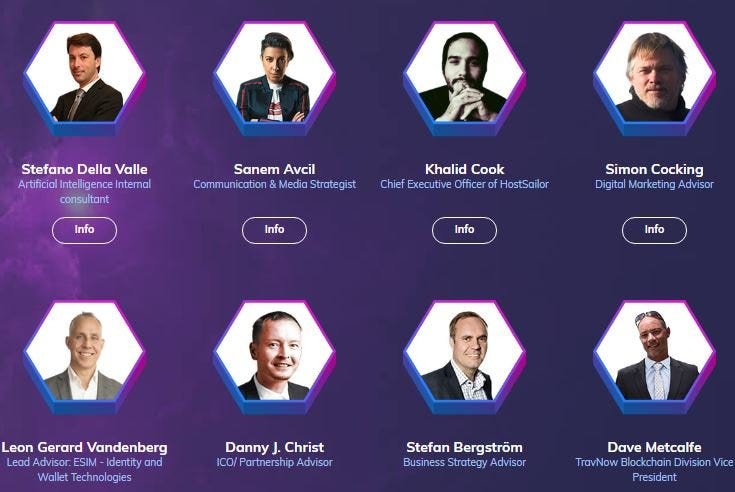
Task: Click the Communication & Media Strategist subtitle
Action: click(x=274, y=184)
